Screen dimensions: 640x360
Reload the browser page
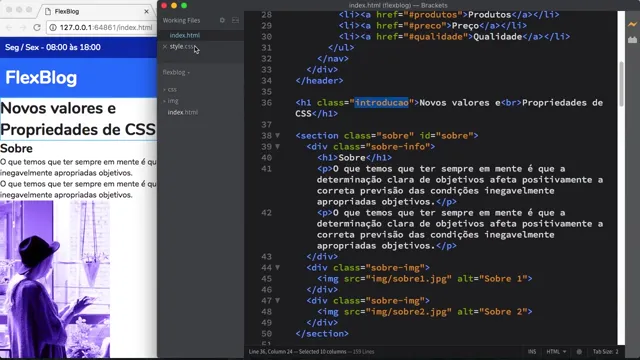(37, 27)
